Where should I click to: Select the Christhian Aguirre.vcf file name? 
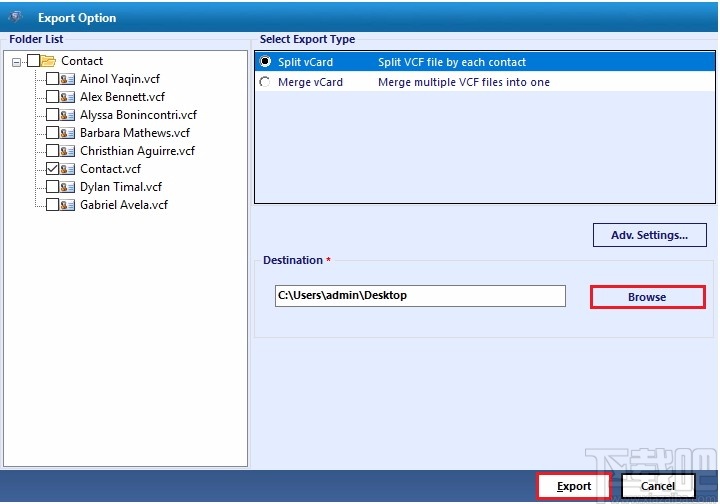[x=137, y=151]
